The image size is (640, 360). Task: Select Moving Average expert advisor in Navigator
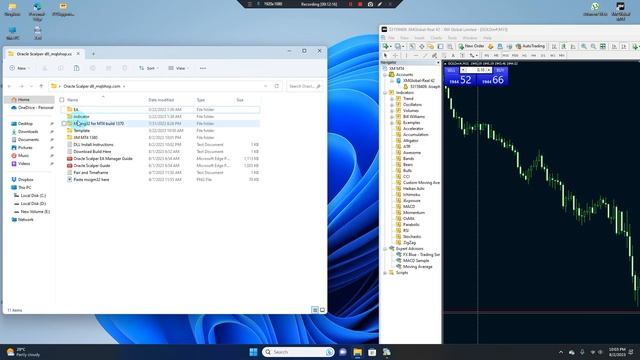click(417, 267)
